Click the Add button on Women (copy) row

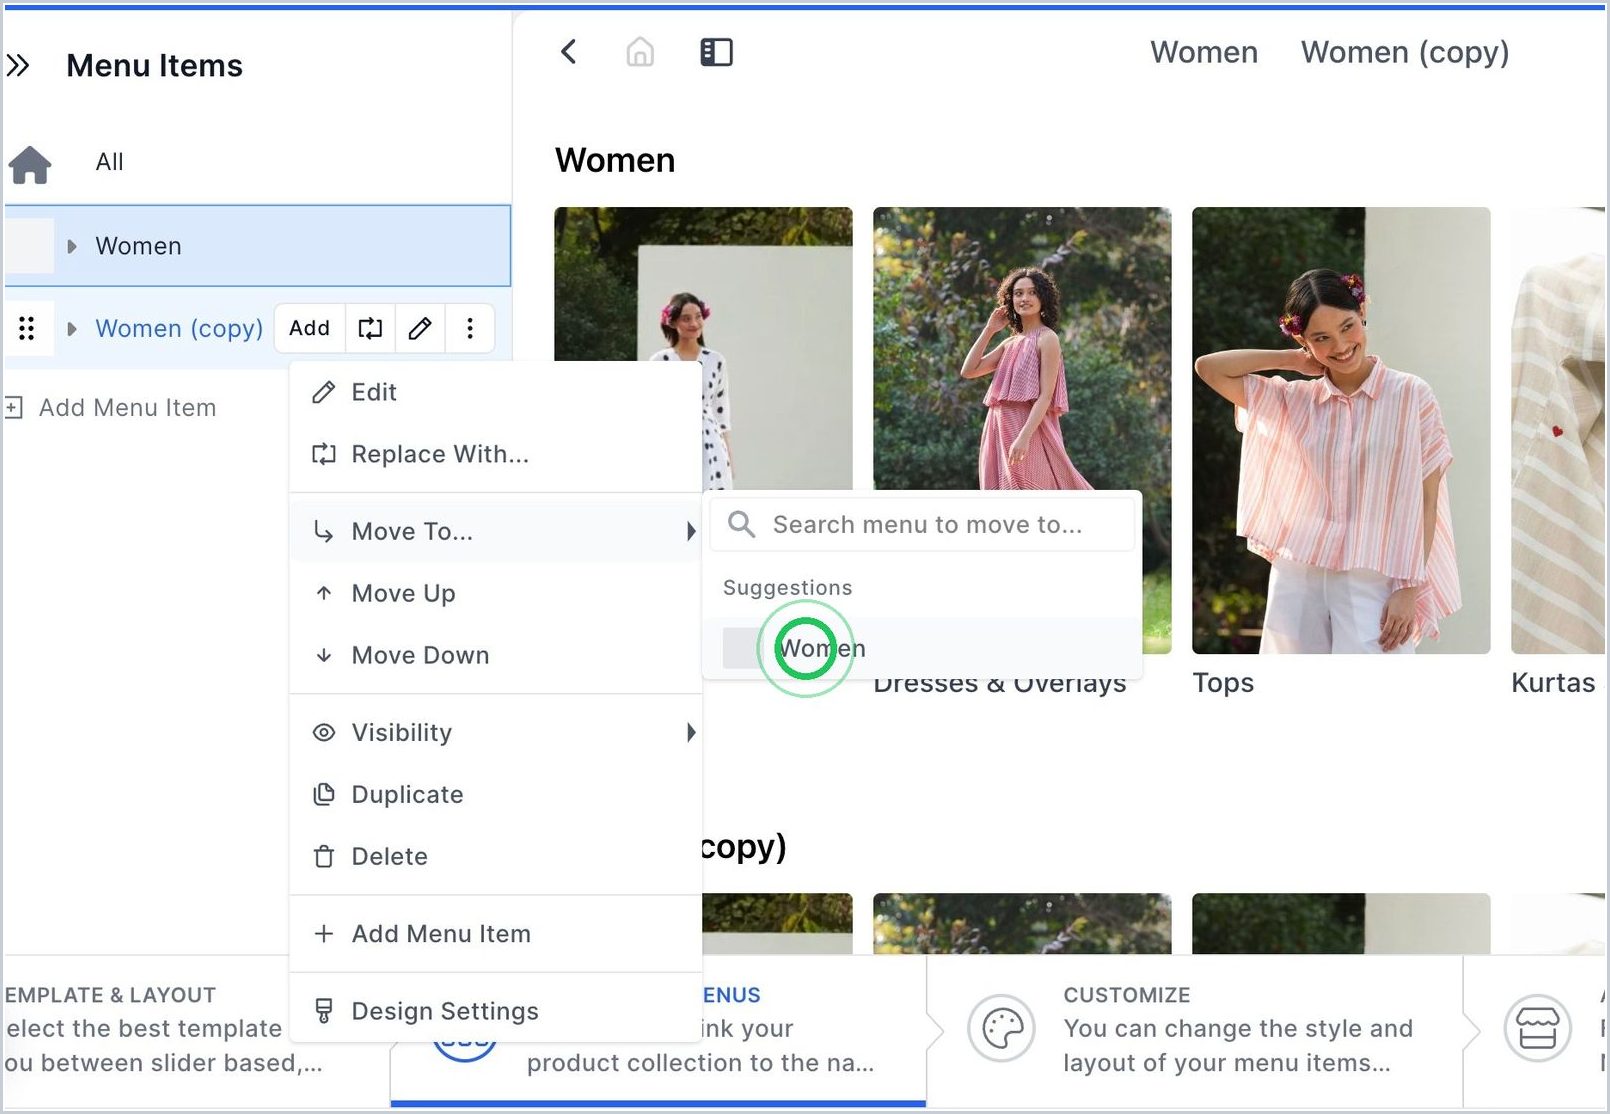309,328
